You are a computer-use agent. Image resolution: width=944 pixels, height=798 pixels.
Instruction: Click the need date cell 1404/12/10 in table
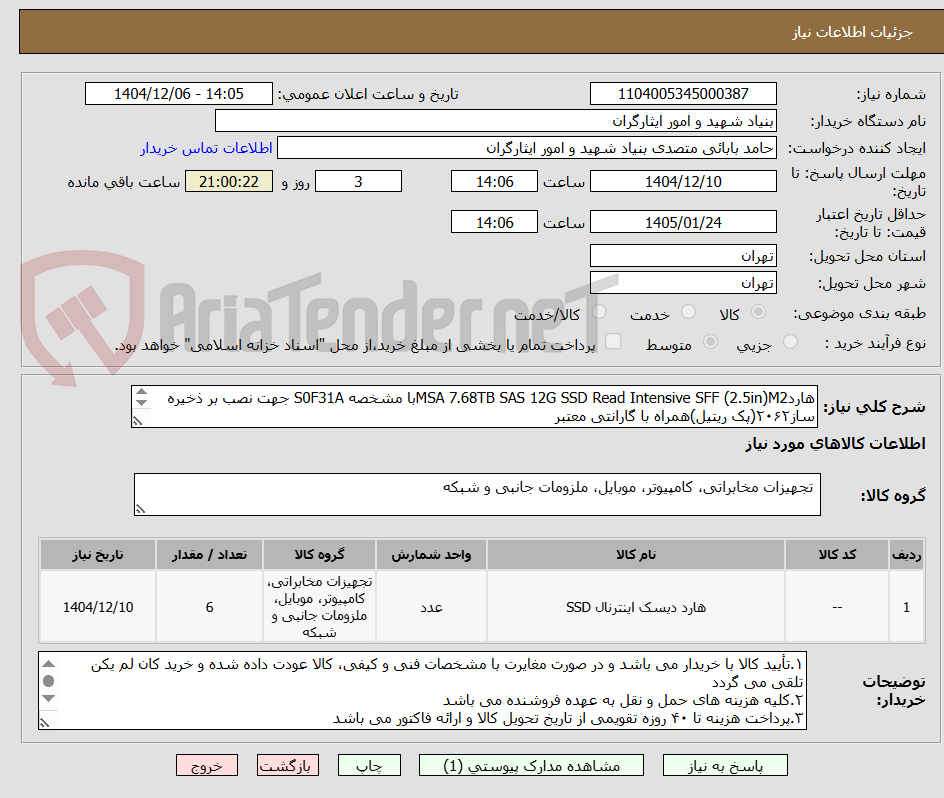tap(98, 607)
